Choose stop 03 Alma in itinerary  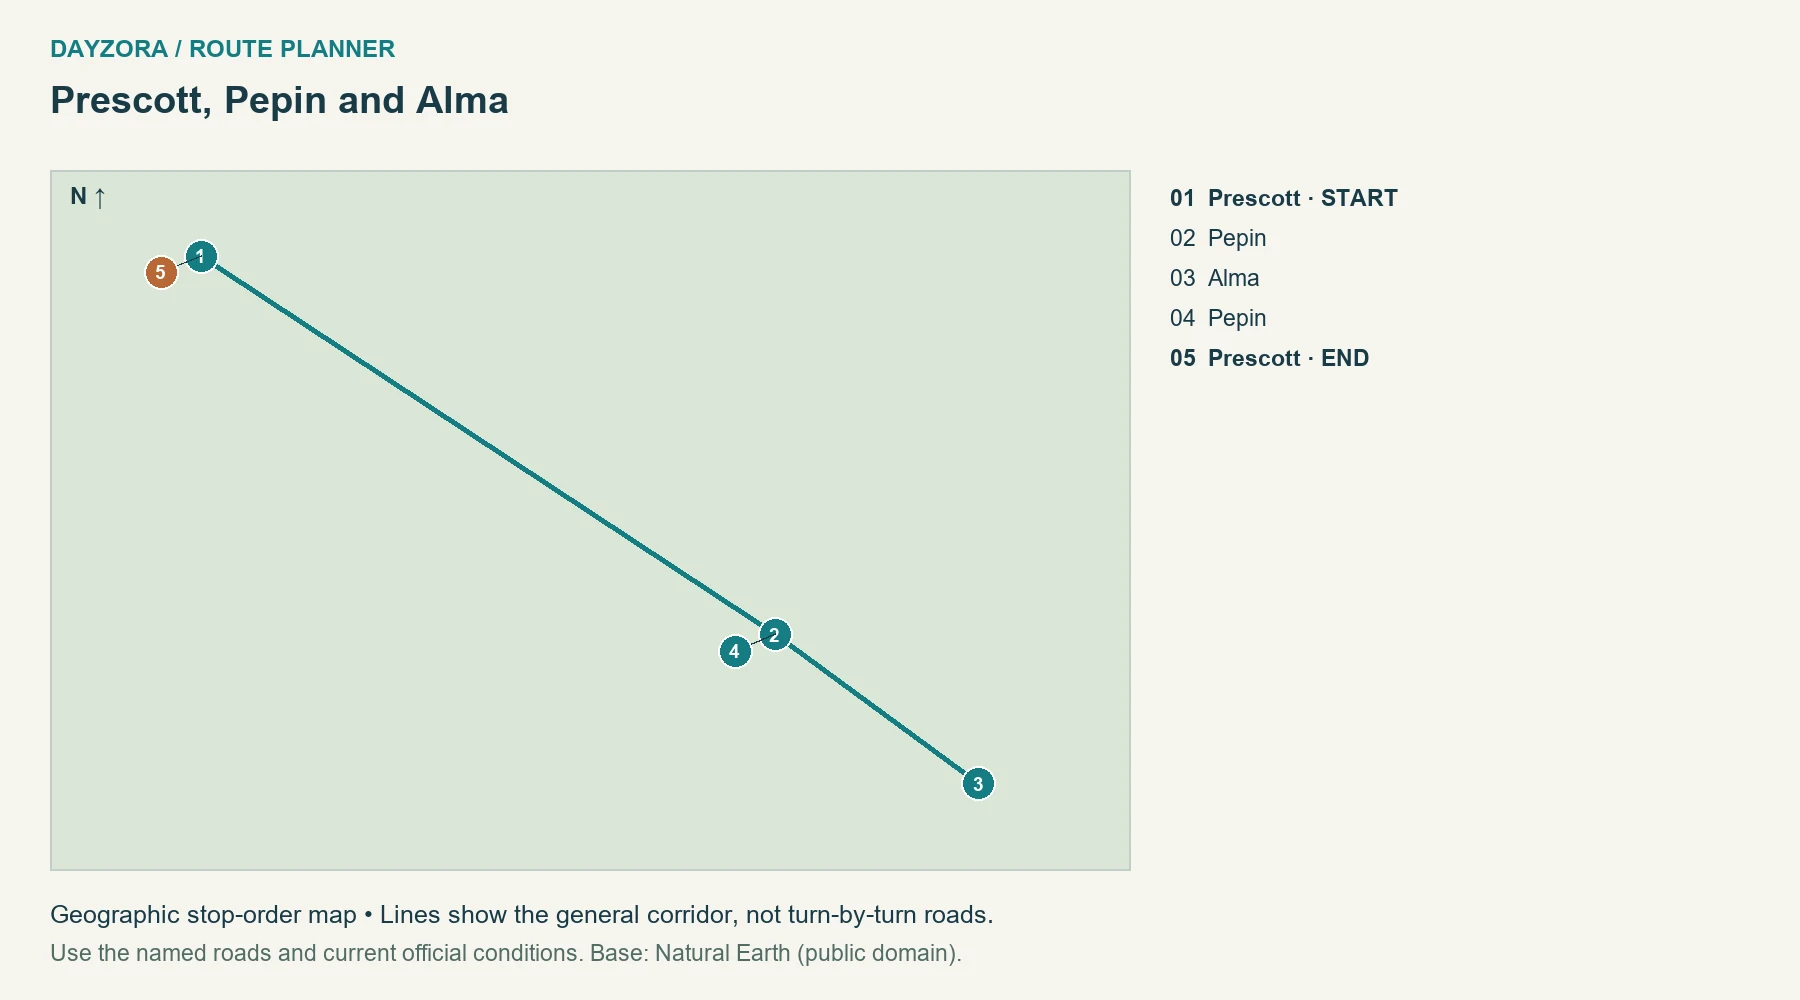(x=1215, y=278)
